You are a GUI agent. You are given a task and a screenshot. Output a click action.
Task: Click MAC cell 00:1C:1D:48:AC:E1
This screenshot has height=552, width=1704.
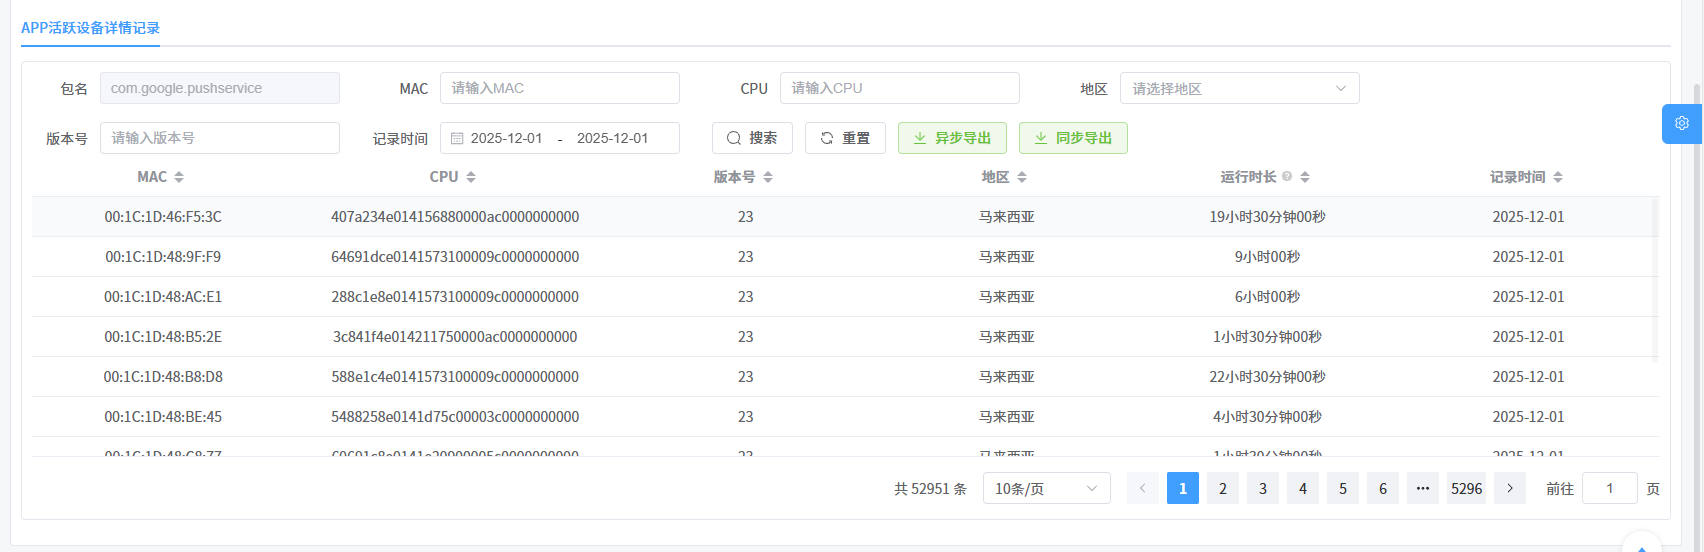pyautogui.click(x=163, y=297)
